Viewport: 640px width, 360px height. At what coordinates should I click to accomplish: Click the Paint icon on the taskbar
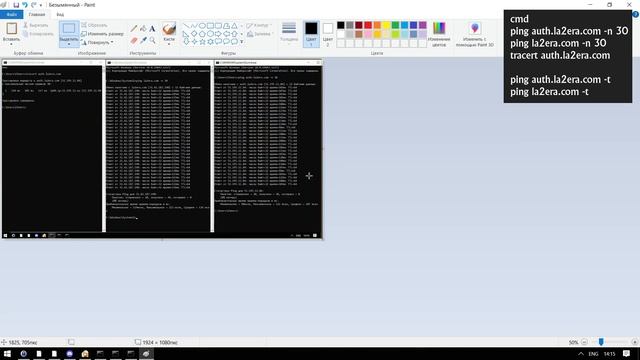point(146,354)
